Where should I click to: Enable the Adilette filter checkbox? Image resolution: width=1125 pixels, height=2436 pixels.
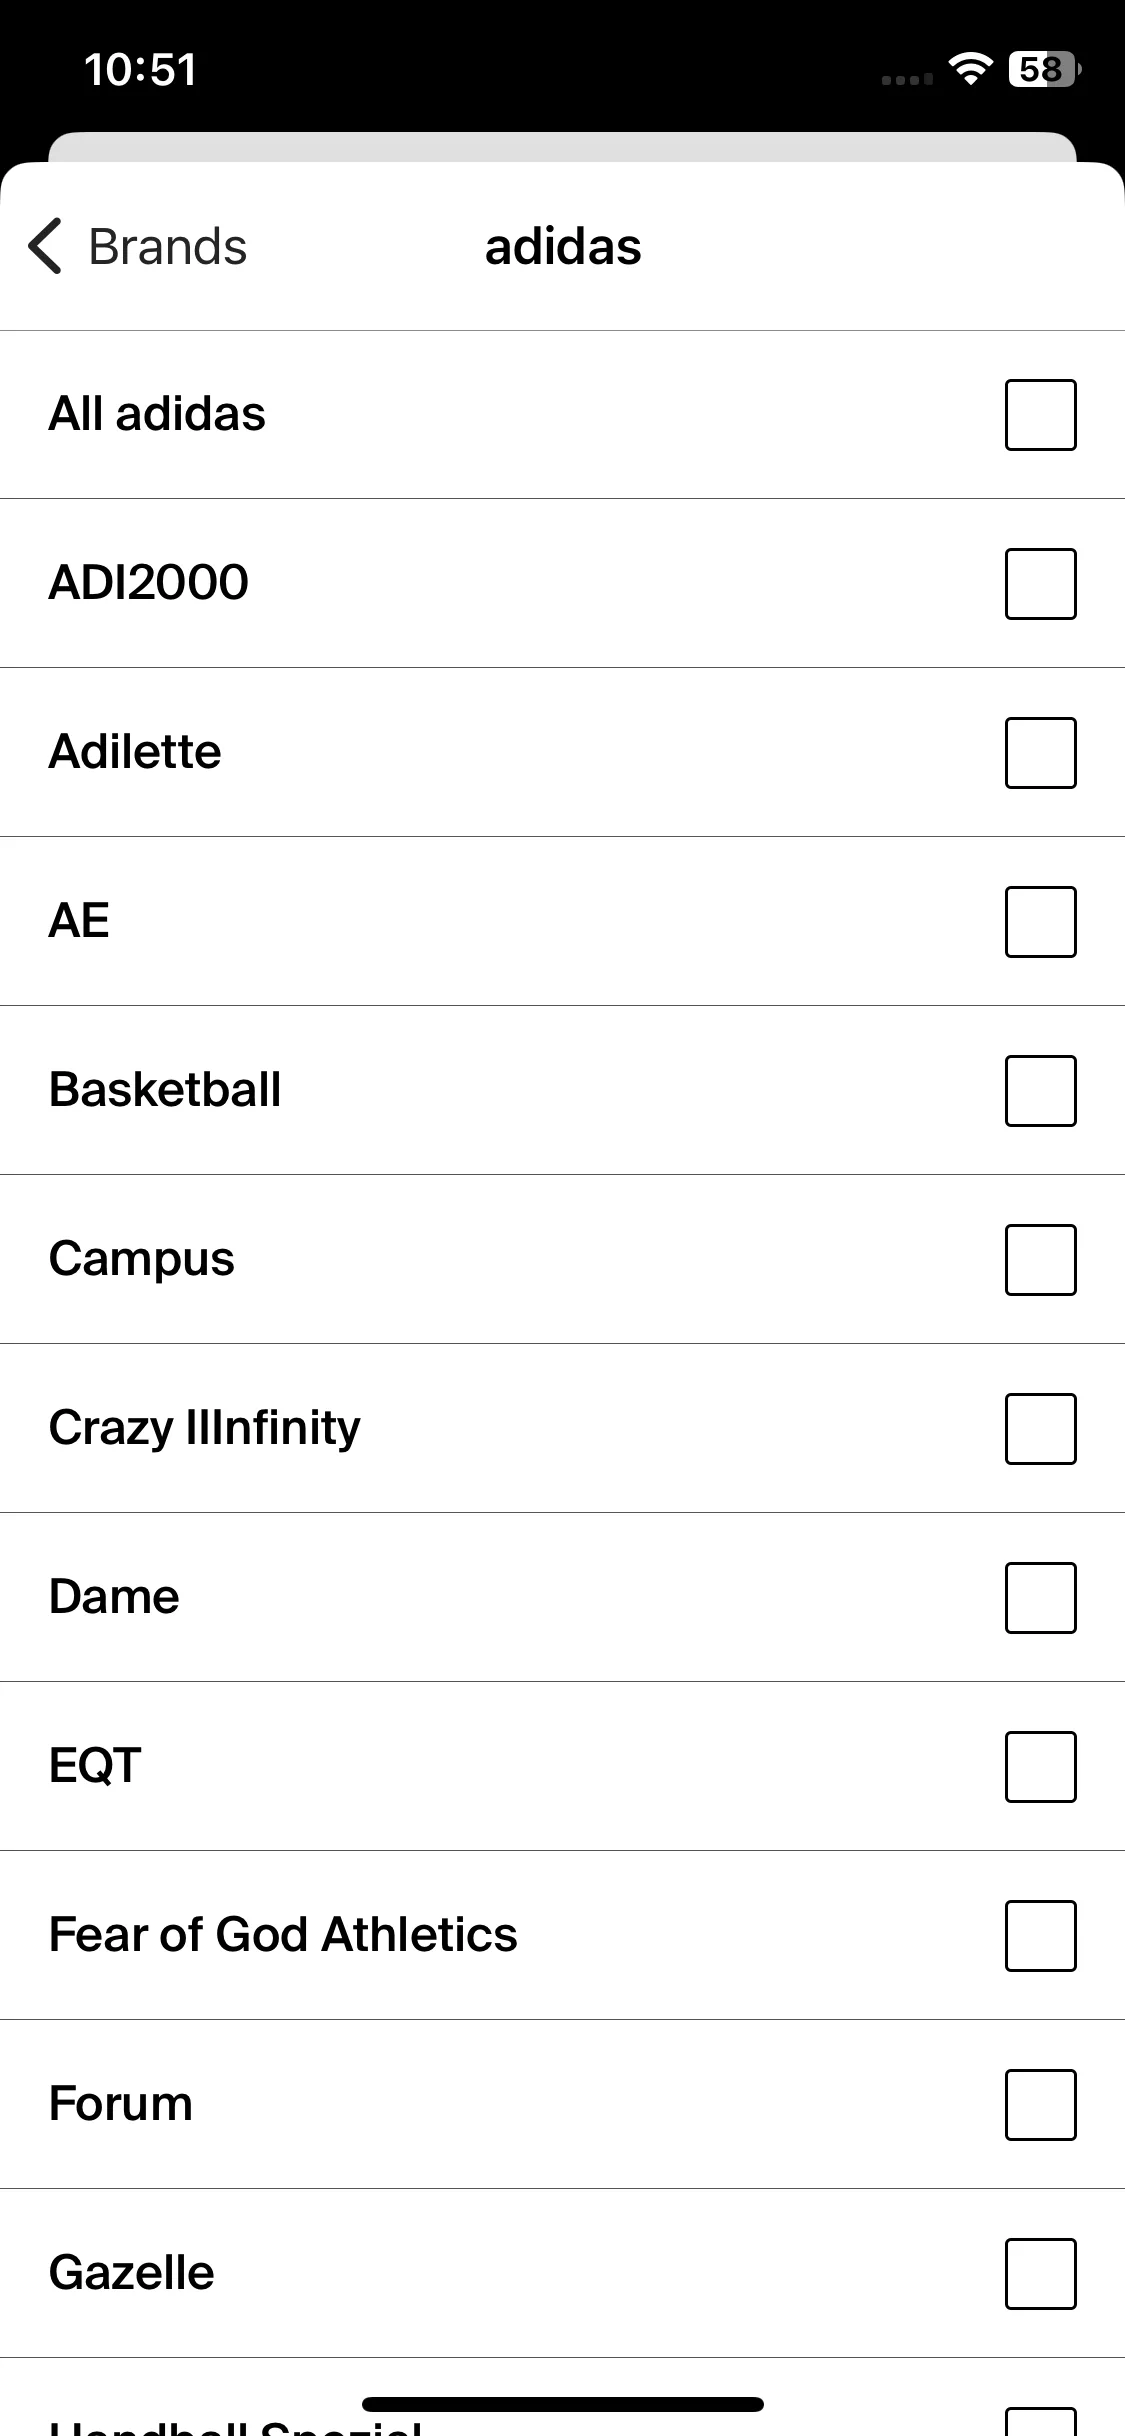click(x=1041, y=753)
